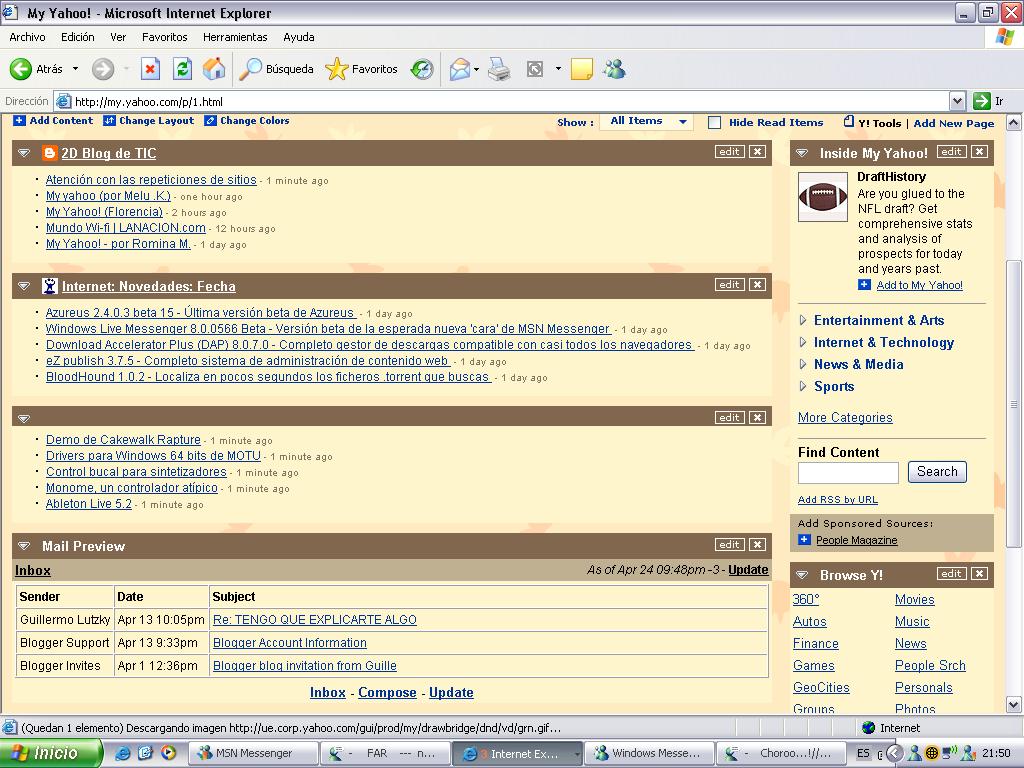Collapse the Internet: Novedades: Fecha module
Screen dimensions: 1024x768
(x=24, y=285)
